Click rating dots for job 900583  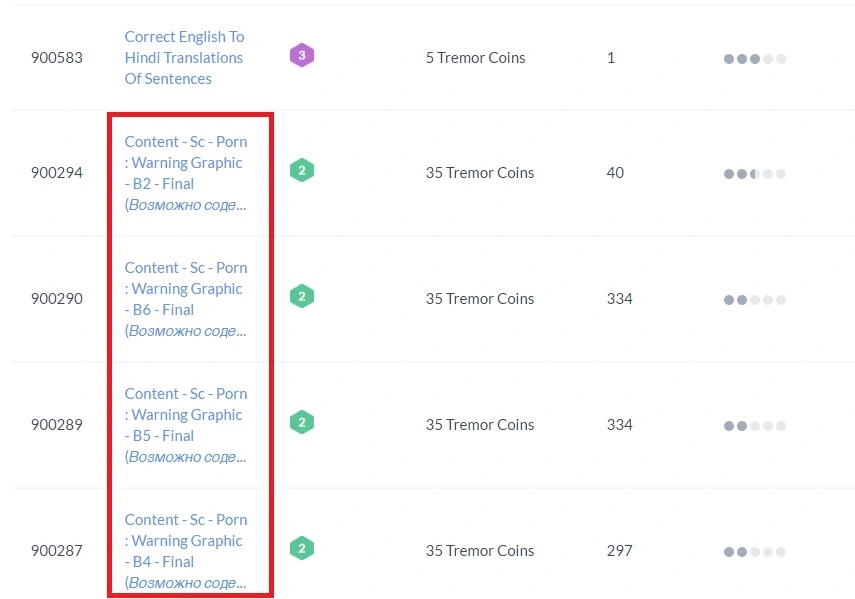pos(755,59)
